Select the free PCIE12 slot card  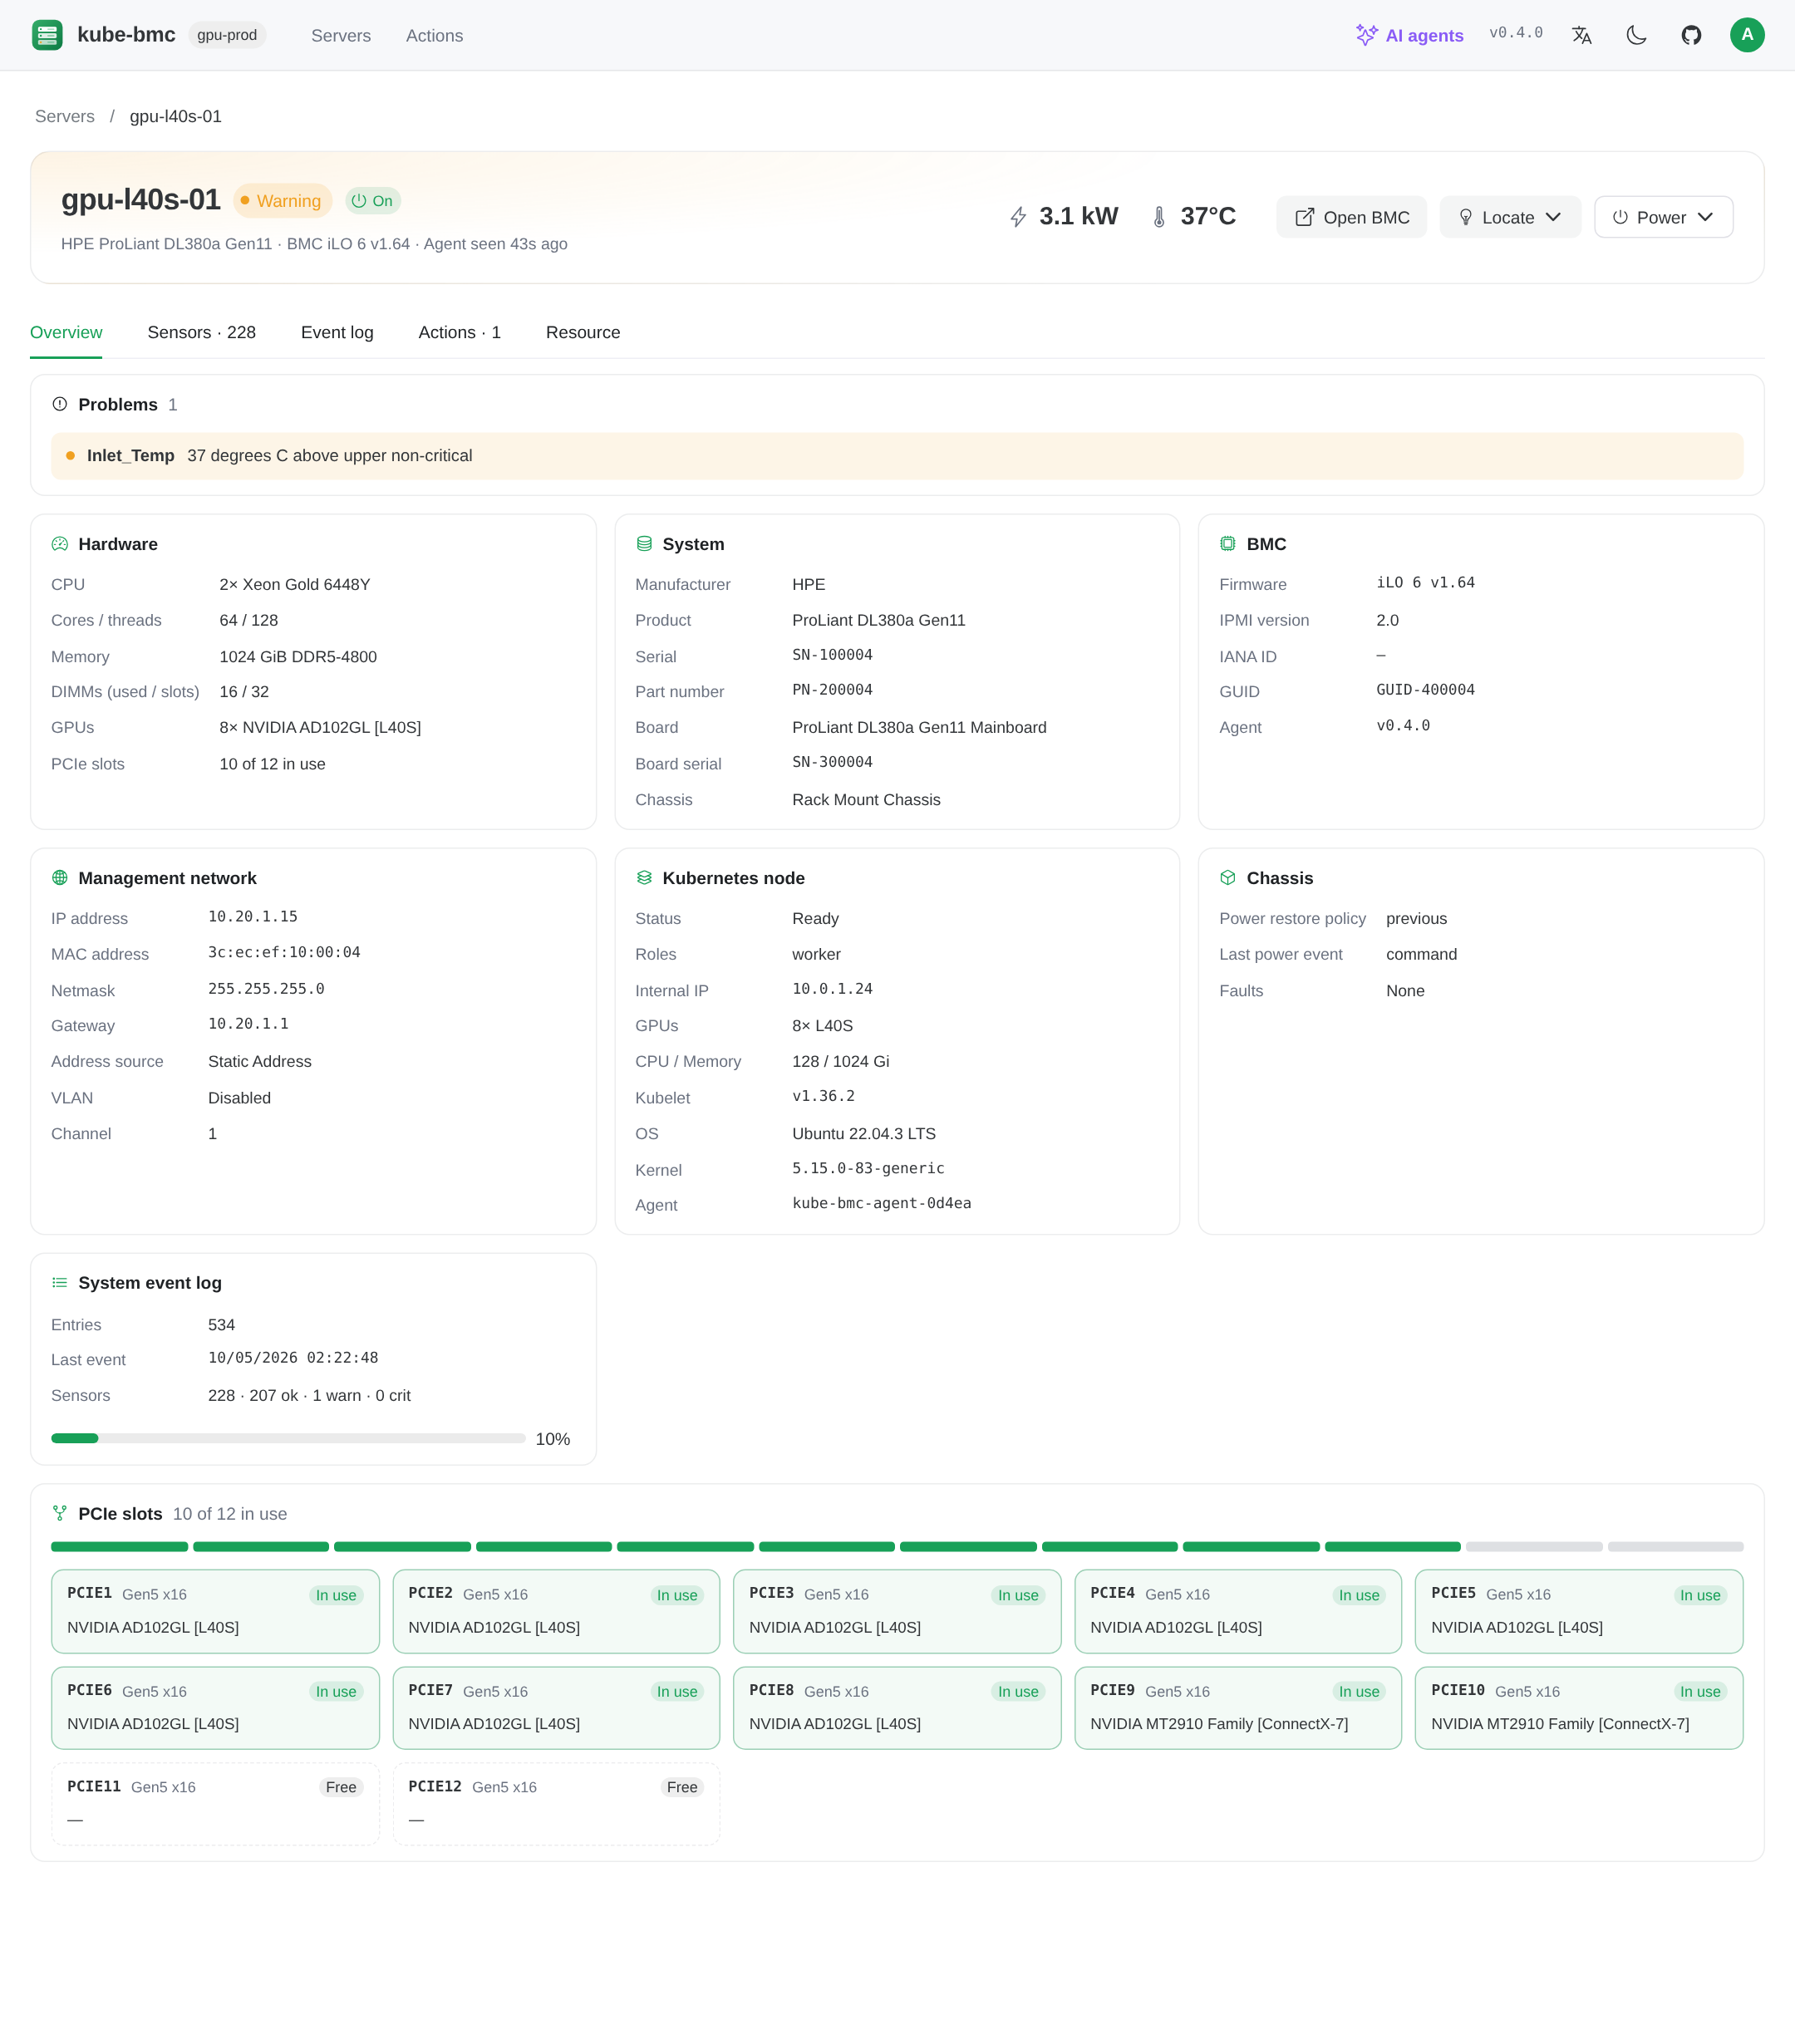pyautogui.click(x=556, y=1804)
